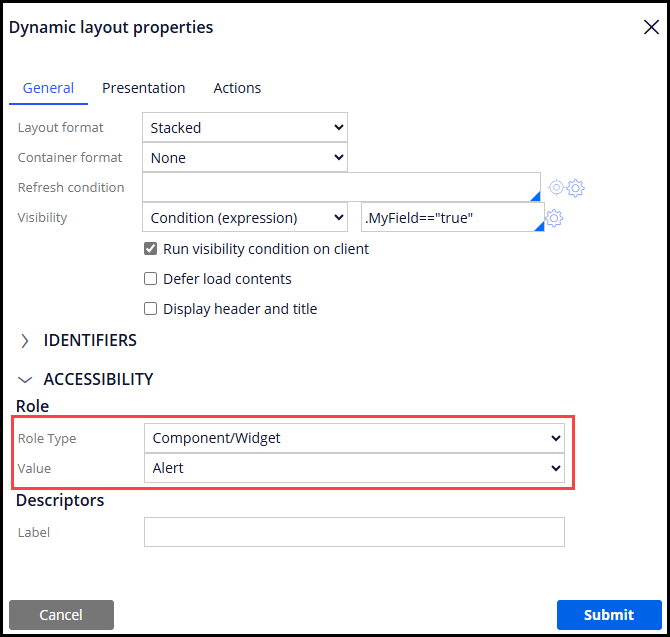Click into the Refresh condition field

click(x=341, y=187)
